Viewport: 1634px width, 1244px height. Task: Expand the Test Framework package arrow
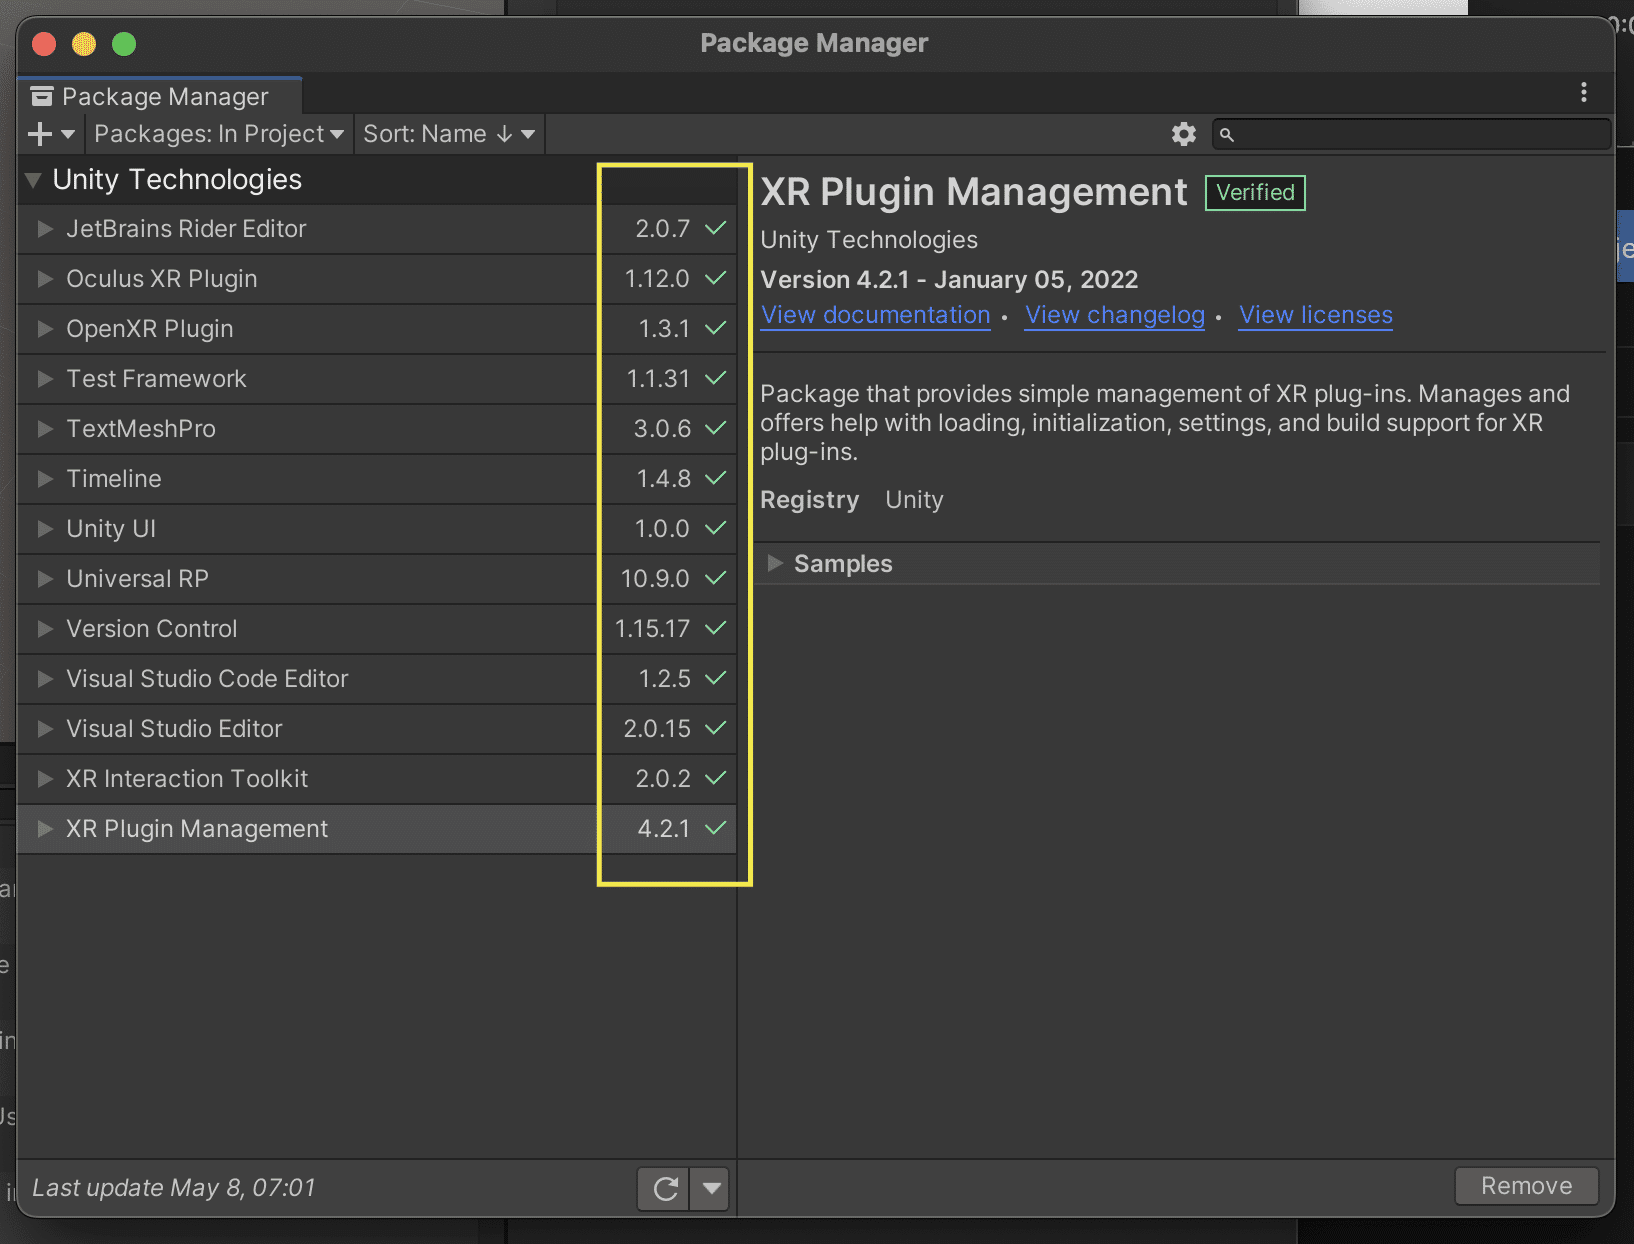pos(45,379)
